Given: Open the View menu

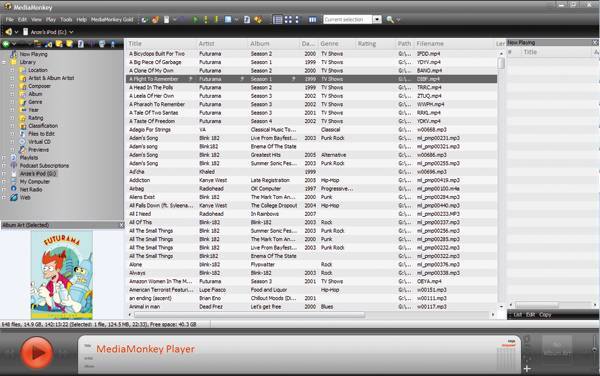Looking at the screenshot, I should [x=36, y=20].
